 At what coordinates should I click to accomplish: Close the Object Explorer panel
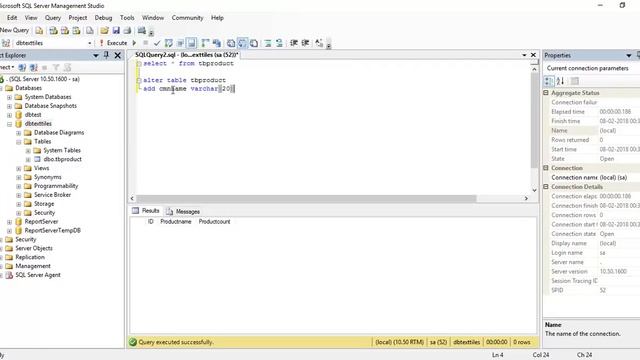118,55
